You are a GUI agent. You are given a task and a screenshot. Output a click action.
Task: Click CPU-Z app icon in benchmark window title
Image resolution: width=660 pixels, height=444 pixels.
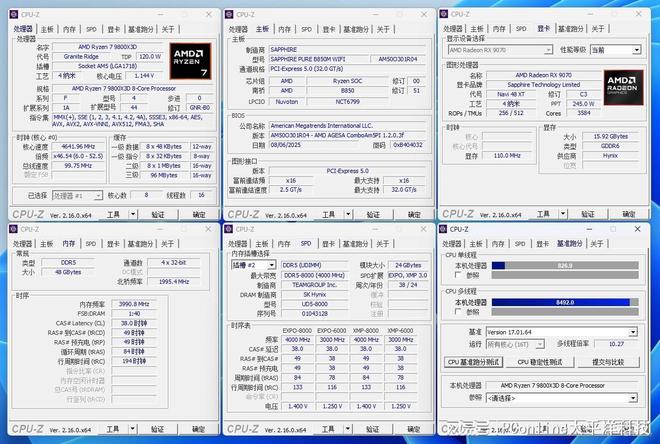tap(443, 229)
